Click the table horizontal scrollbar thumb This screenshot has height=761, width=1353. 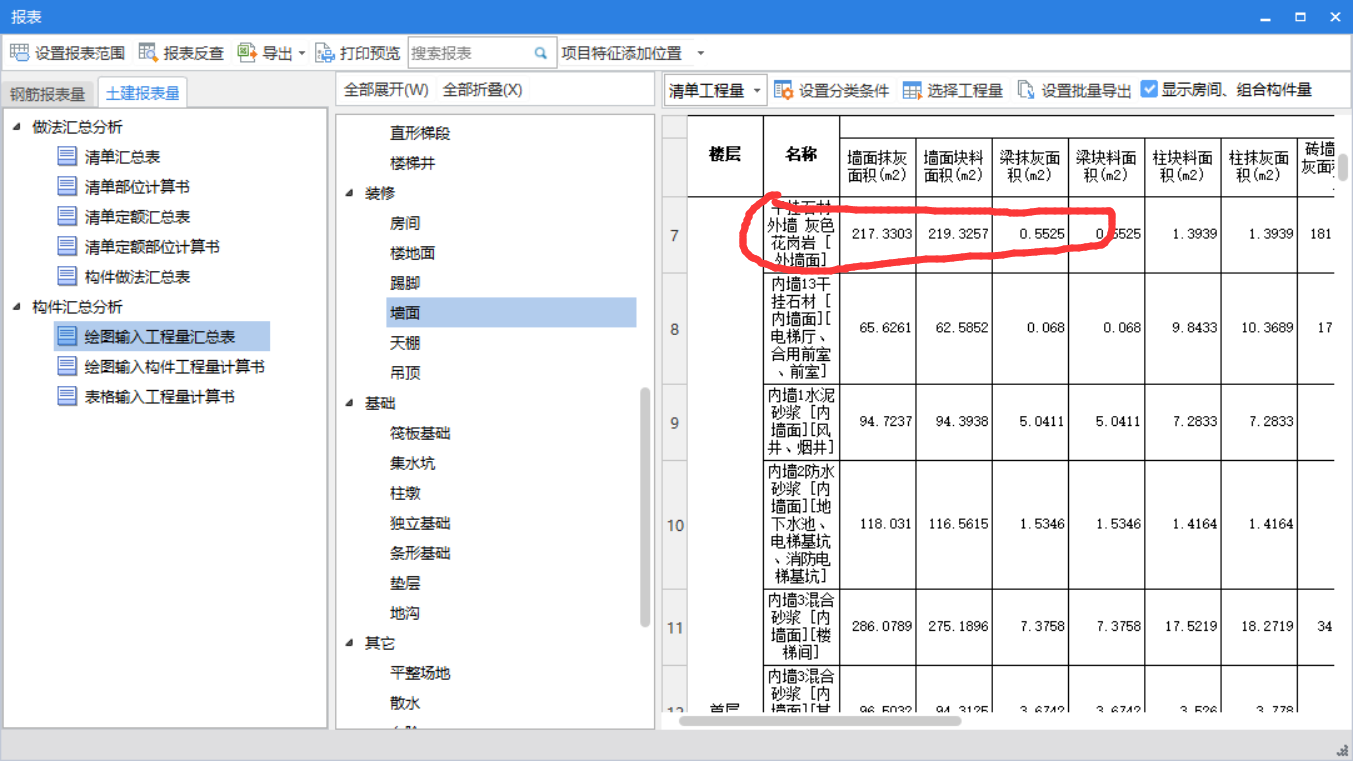tap(820, 720)
